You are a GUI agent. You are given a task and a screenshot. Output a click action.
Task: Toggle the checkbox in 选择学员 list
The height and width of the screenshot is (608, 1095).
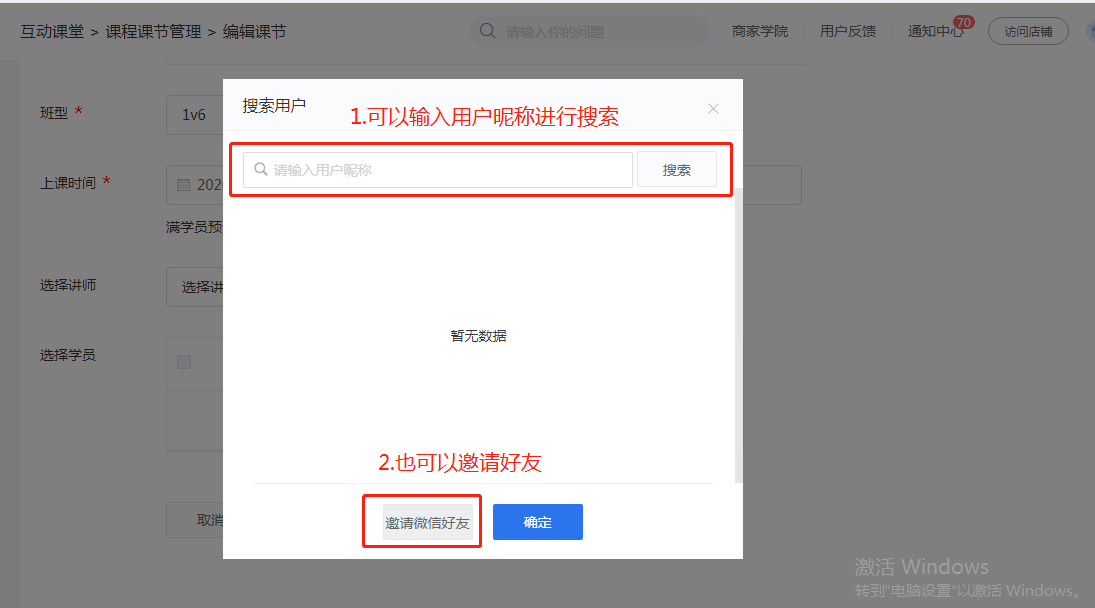click(184, 362)
